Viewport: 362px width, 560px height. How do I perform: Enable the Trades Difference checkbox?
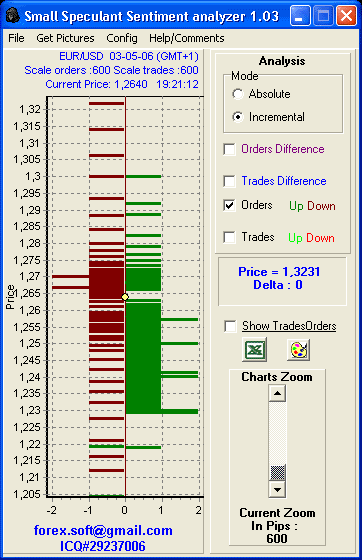point(229,181)
